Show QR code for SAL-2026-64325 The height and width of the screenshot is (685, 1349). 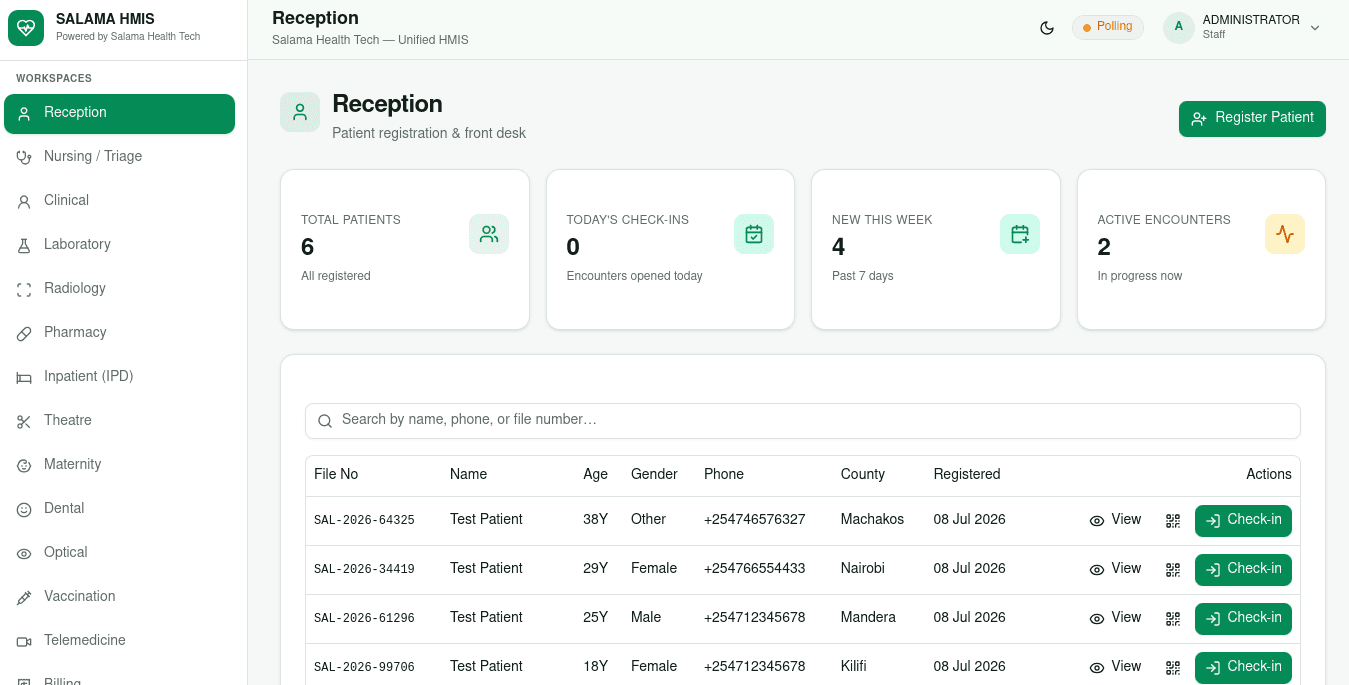1173,521
